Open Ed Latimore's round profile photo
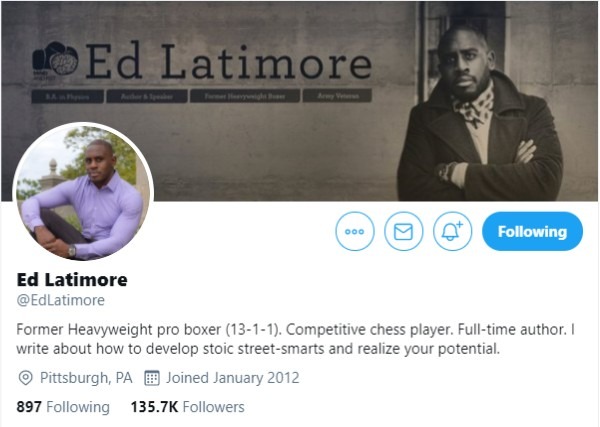The image size is (600, 427). 83,192
